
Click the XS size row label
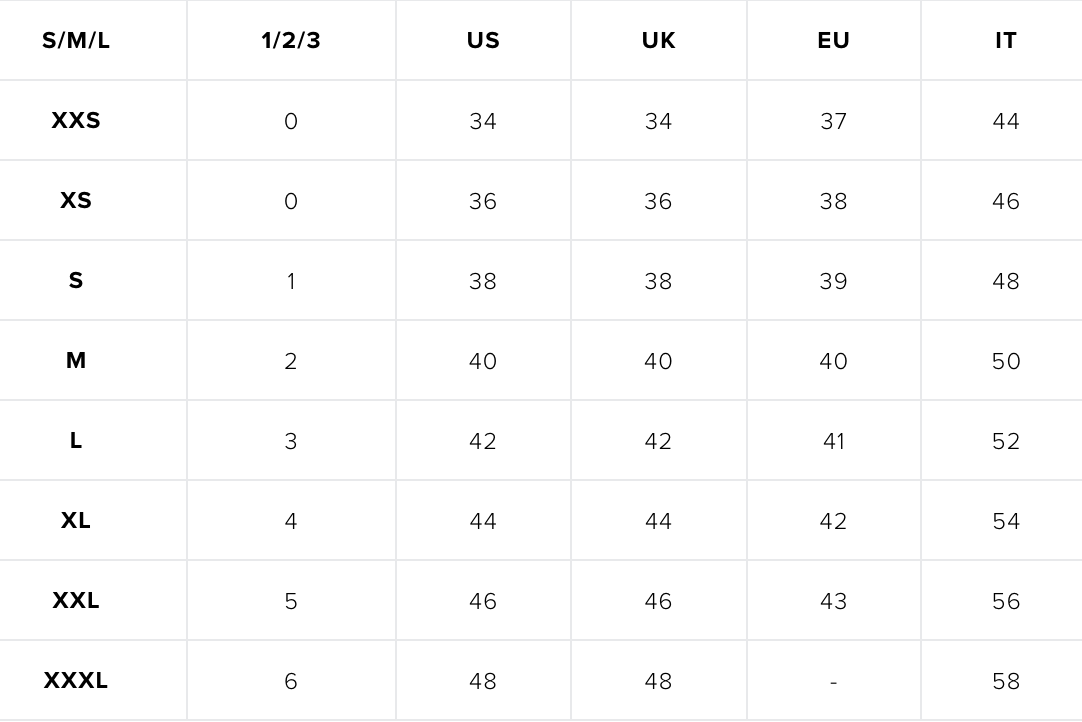click(76, 201)
